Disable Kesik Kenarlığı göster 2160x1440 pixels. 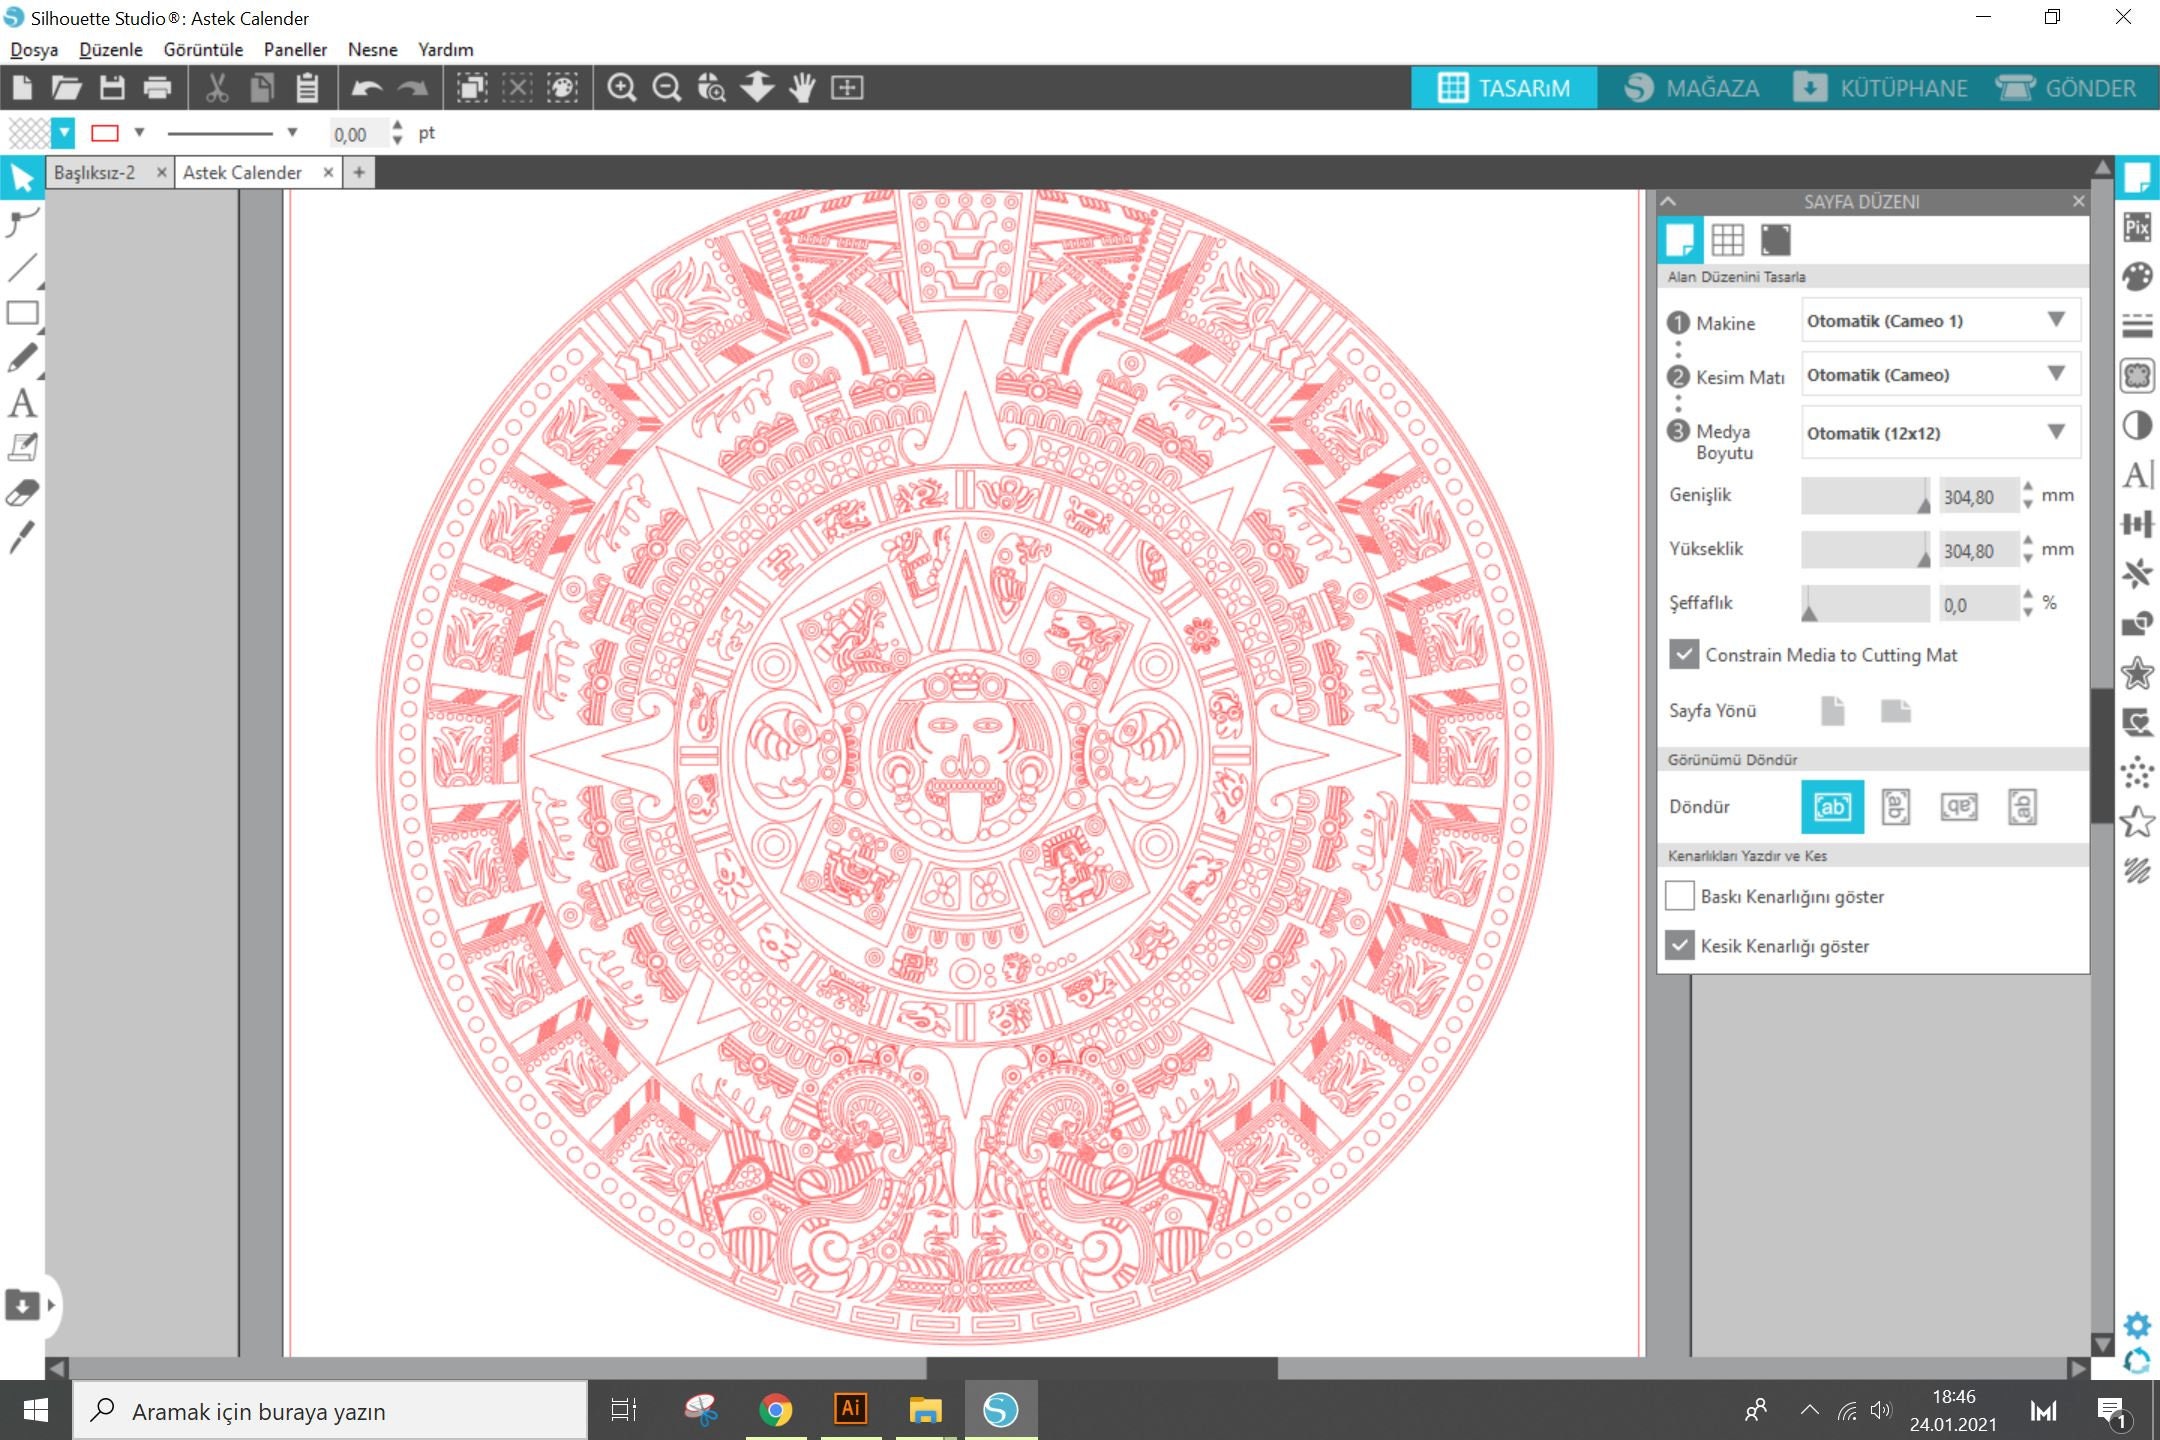(x=1680, y=945)
